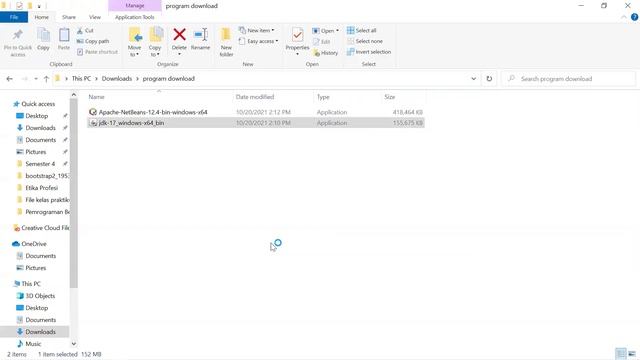This screenshot has height=360, width=640.
Task: Switch to the Home ribbon tab
Action: click(x=41, y=17)
